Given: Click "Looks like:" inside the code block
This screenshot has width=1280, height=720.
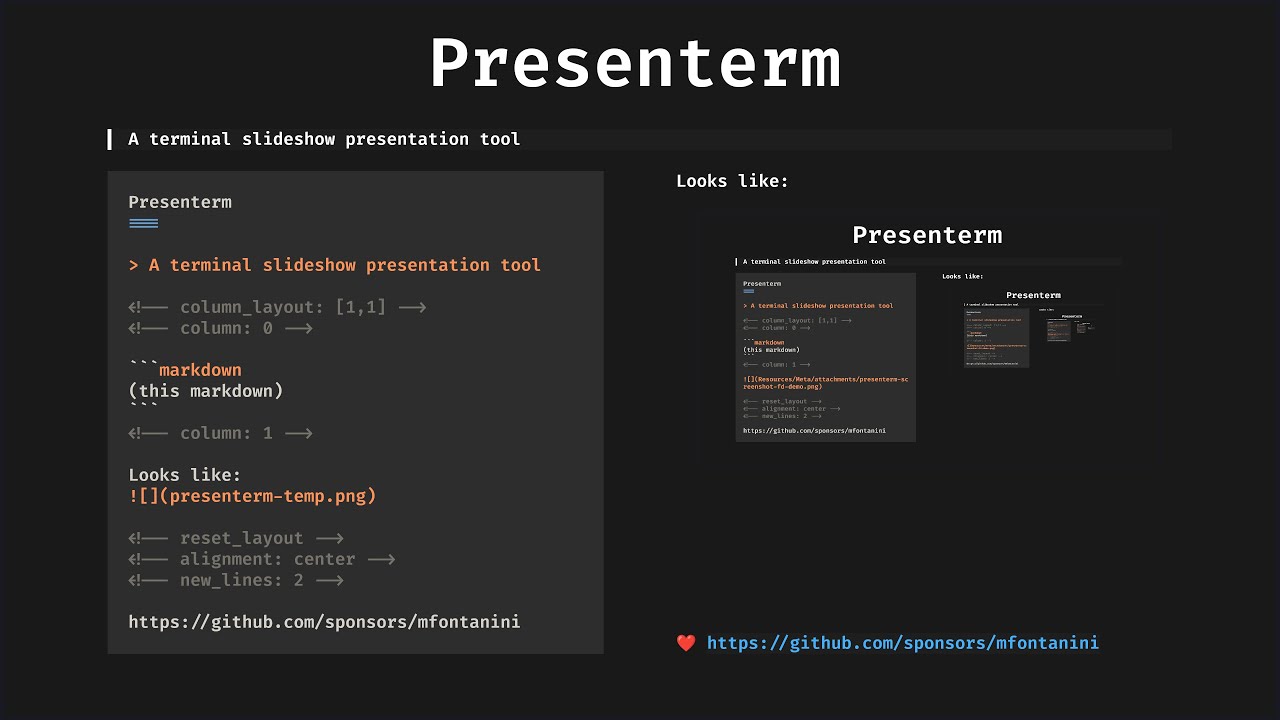Looking at the screenshot, I should [185, 475].
